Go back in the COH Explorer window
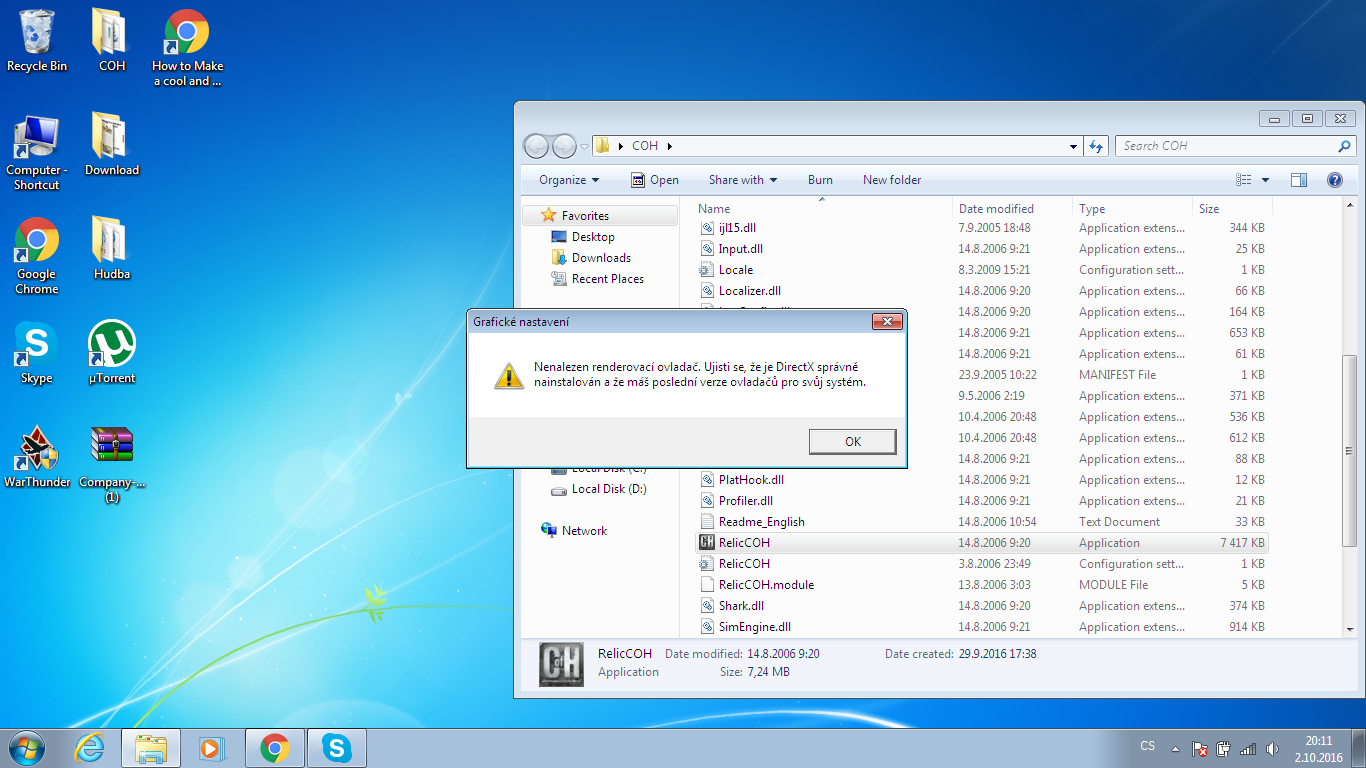1366x768 pixels. (536, 146)
